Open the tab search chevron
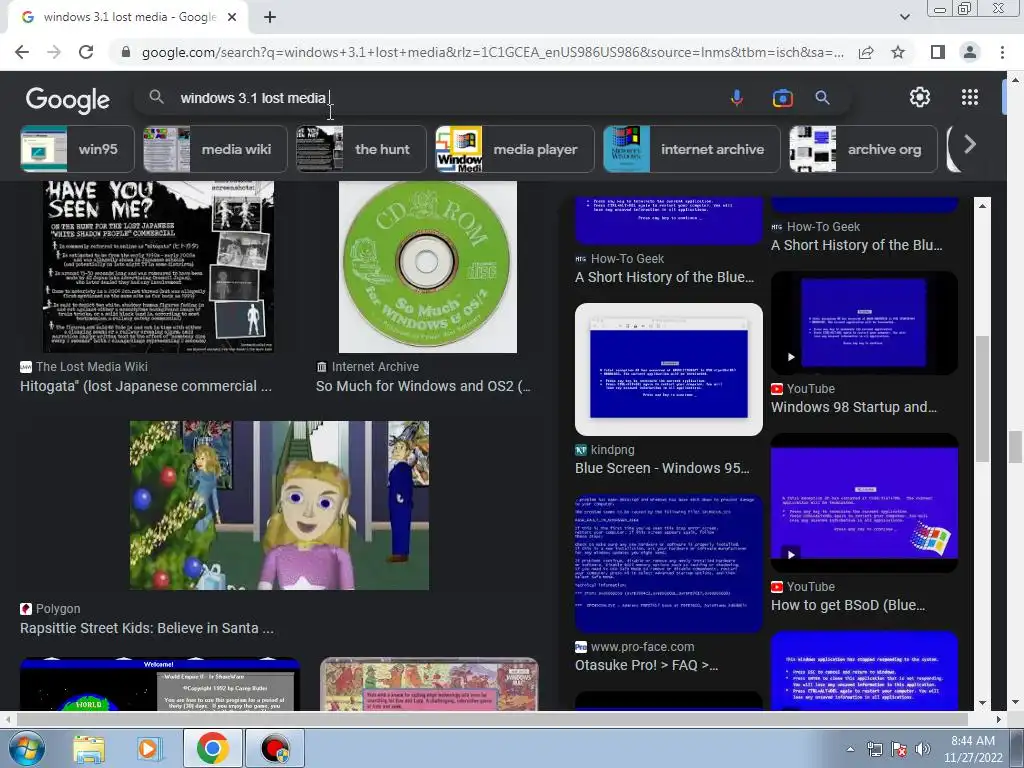Image resolution: width=1024 pixels, height=768 pixels. pos(904,17)
